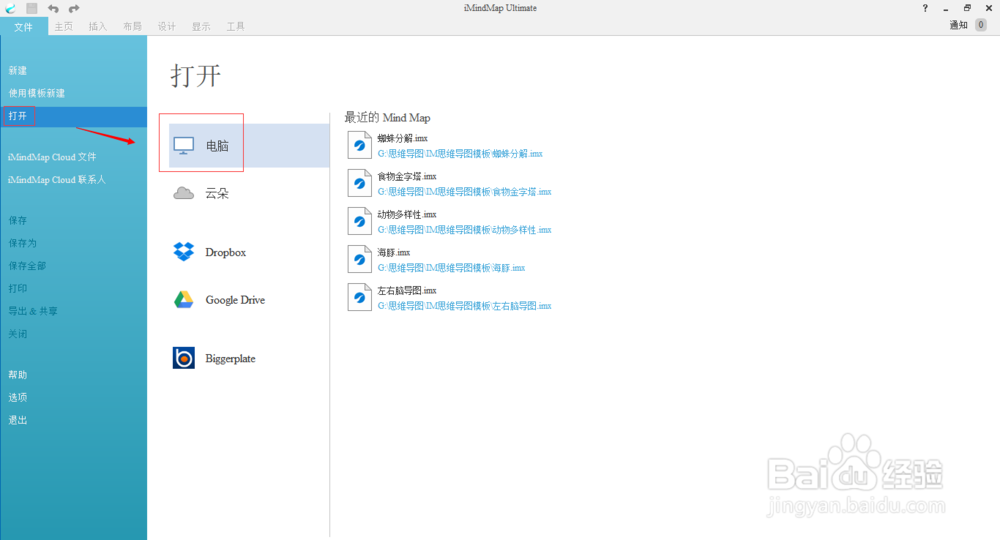Open recent file 食物金字塔.imx
Image resolution: width=1000 pixels, height=540 pixels.
click(407, 177)
